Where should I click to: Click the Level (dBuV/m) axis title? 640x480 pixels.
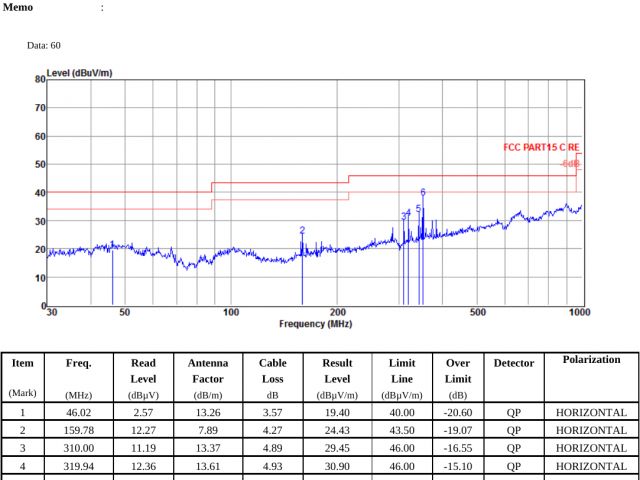[79, 73]
